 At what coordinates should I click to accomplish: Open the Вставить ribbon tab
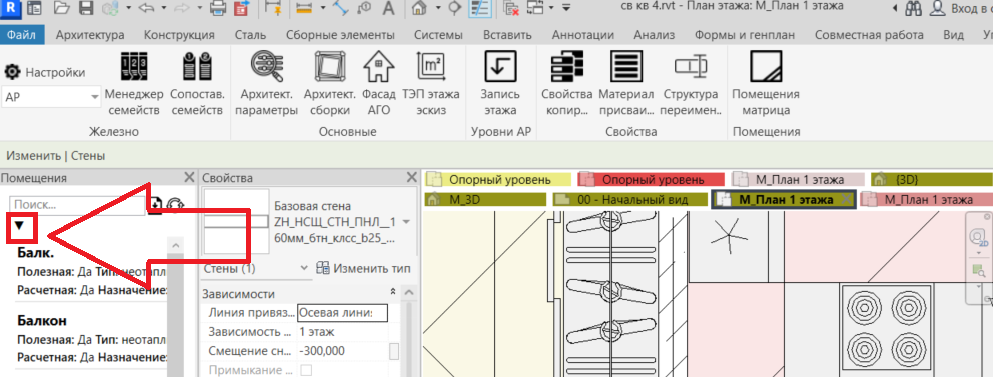(507, 35)
